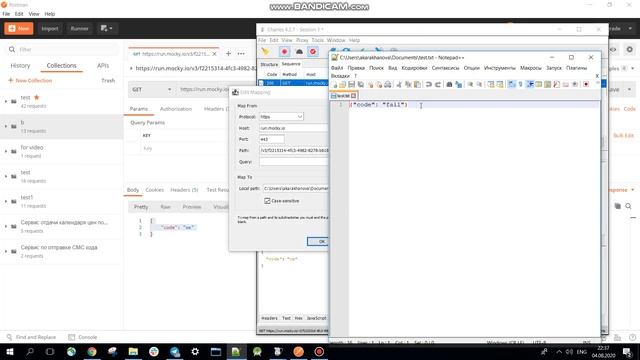
Task: Open the Proxy menu in Charles
Action: (x=302, y=40)
